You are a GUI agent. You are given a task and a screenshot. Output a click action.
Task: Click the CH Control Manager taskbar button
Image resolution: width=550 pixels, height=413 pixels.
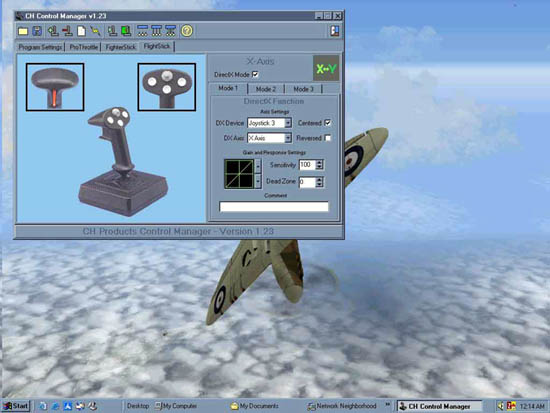pyautogui.click(x=439, y=406)
